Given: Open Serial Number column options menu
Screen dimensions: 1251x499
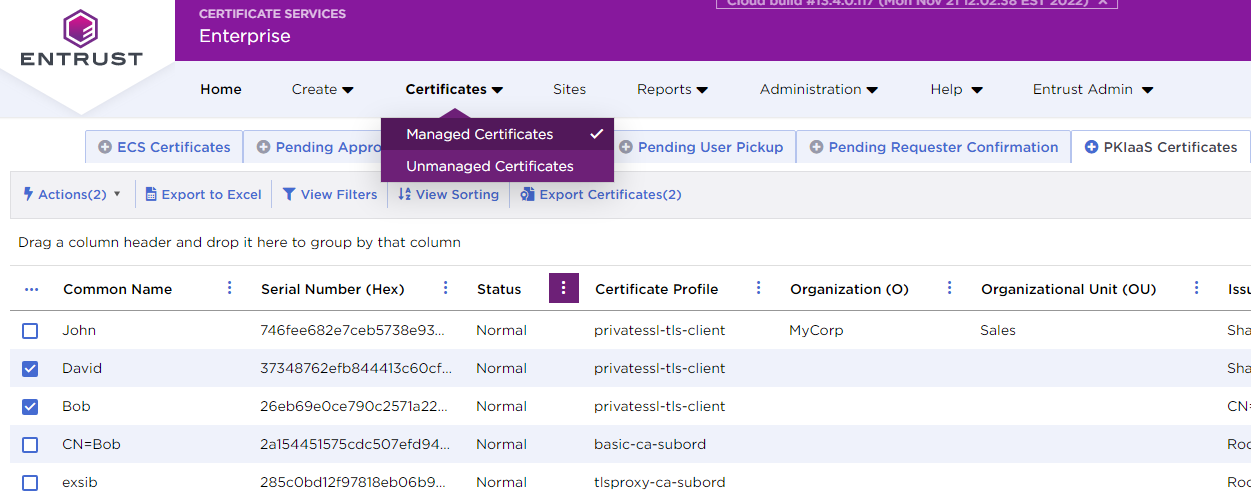Looking at the screenshot, I should [x=446, y=289].
